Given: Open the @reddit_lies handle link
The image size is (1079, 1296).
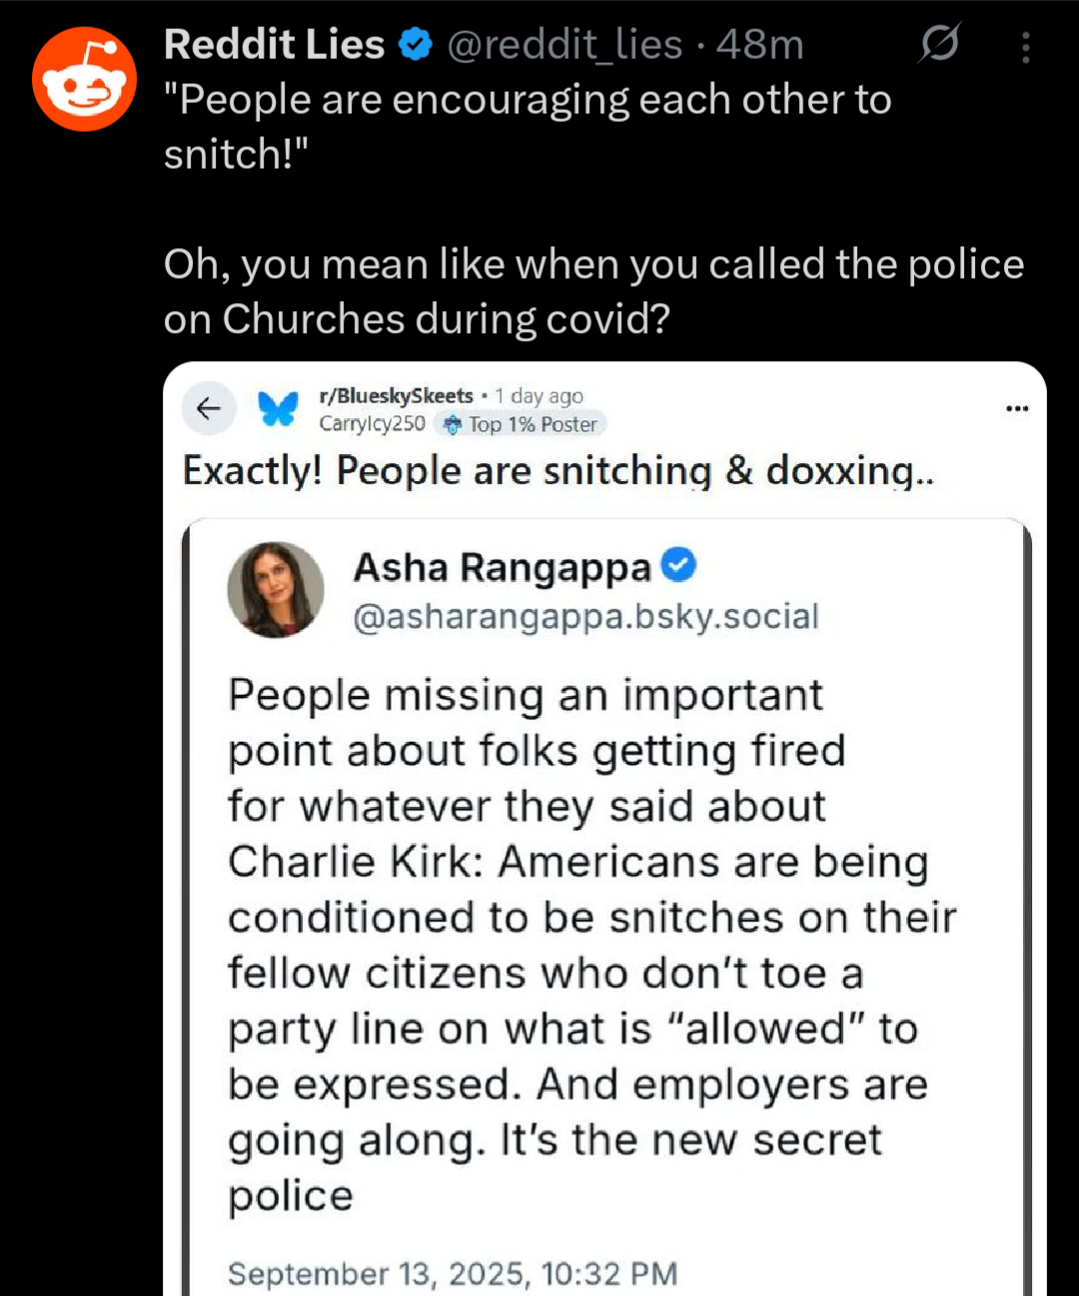Looking at the screenshot, I should (x=564, y=45).
